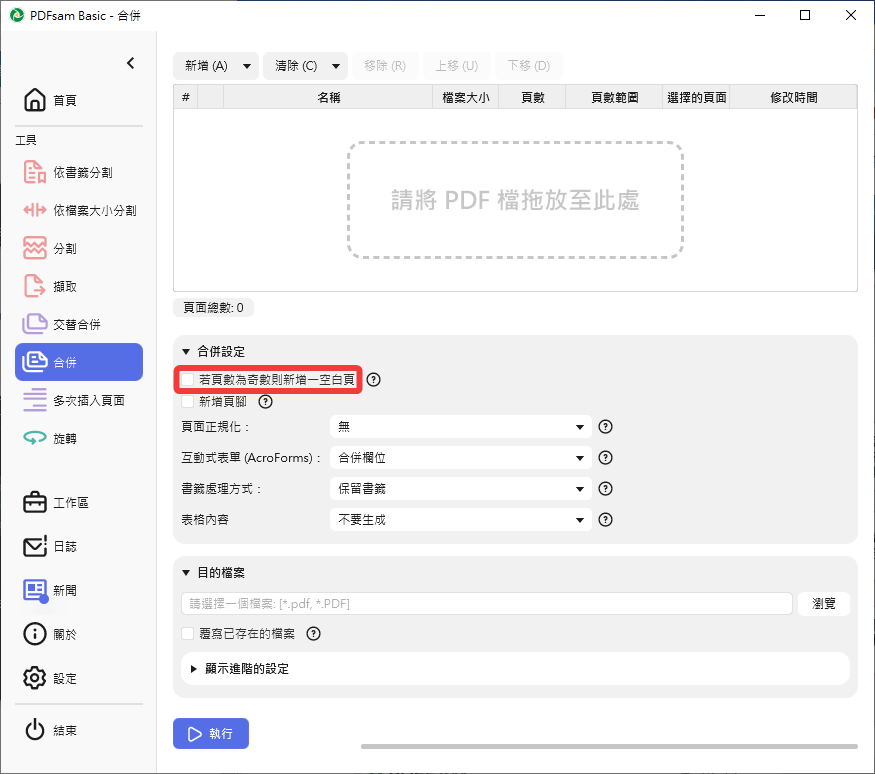Open the 日誌 log envelope icon
This screenshot has height=774, width=875.
(35, 546)
